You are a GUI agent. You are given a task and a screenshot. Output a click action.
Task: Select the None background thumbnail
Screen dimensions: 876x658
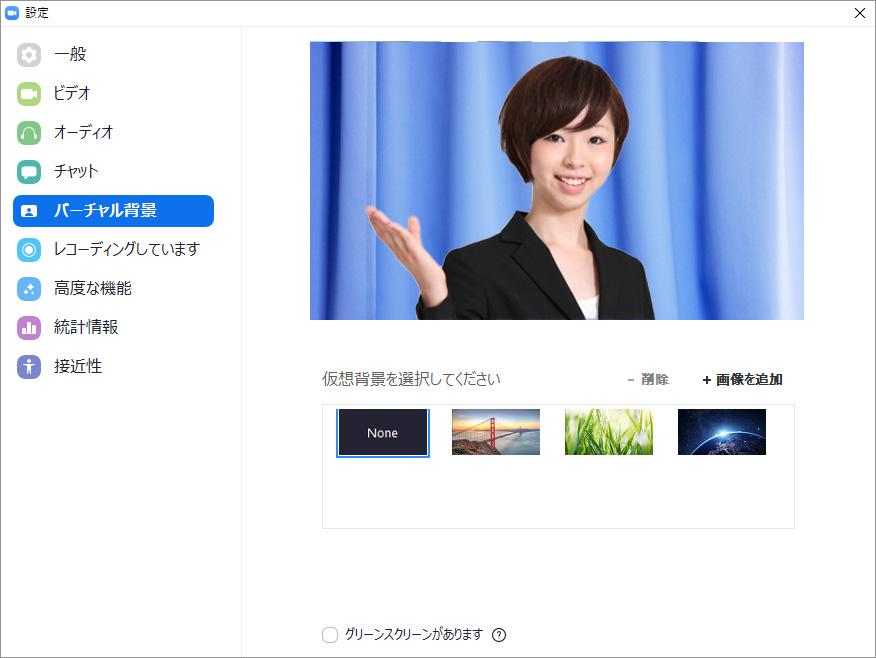pos(382,433)
